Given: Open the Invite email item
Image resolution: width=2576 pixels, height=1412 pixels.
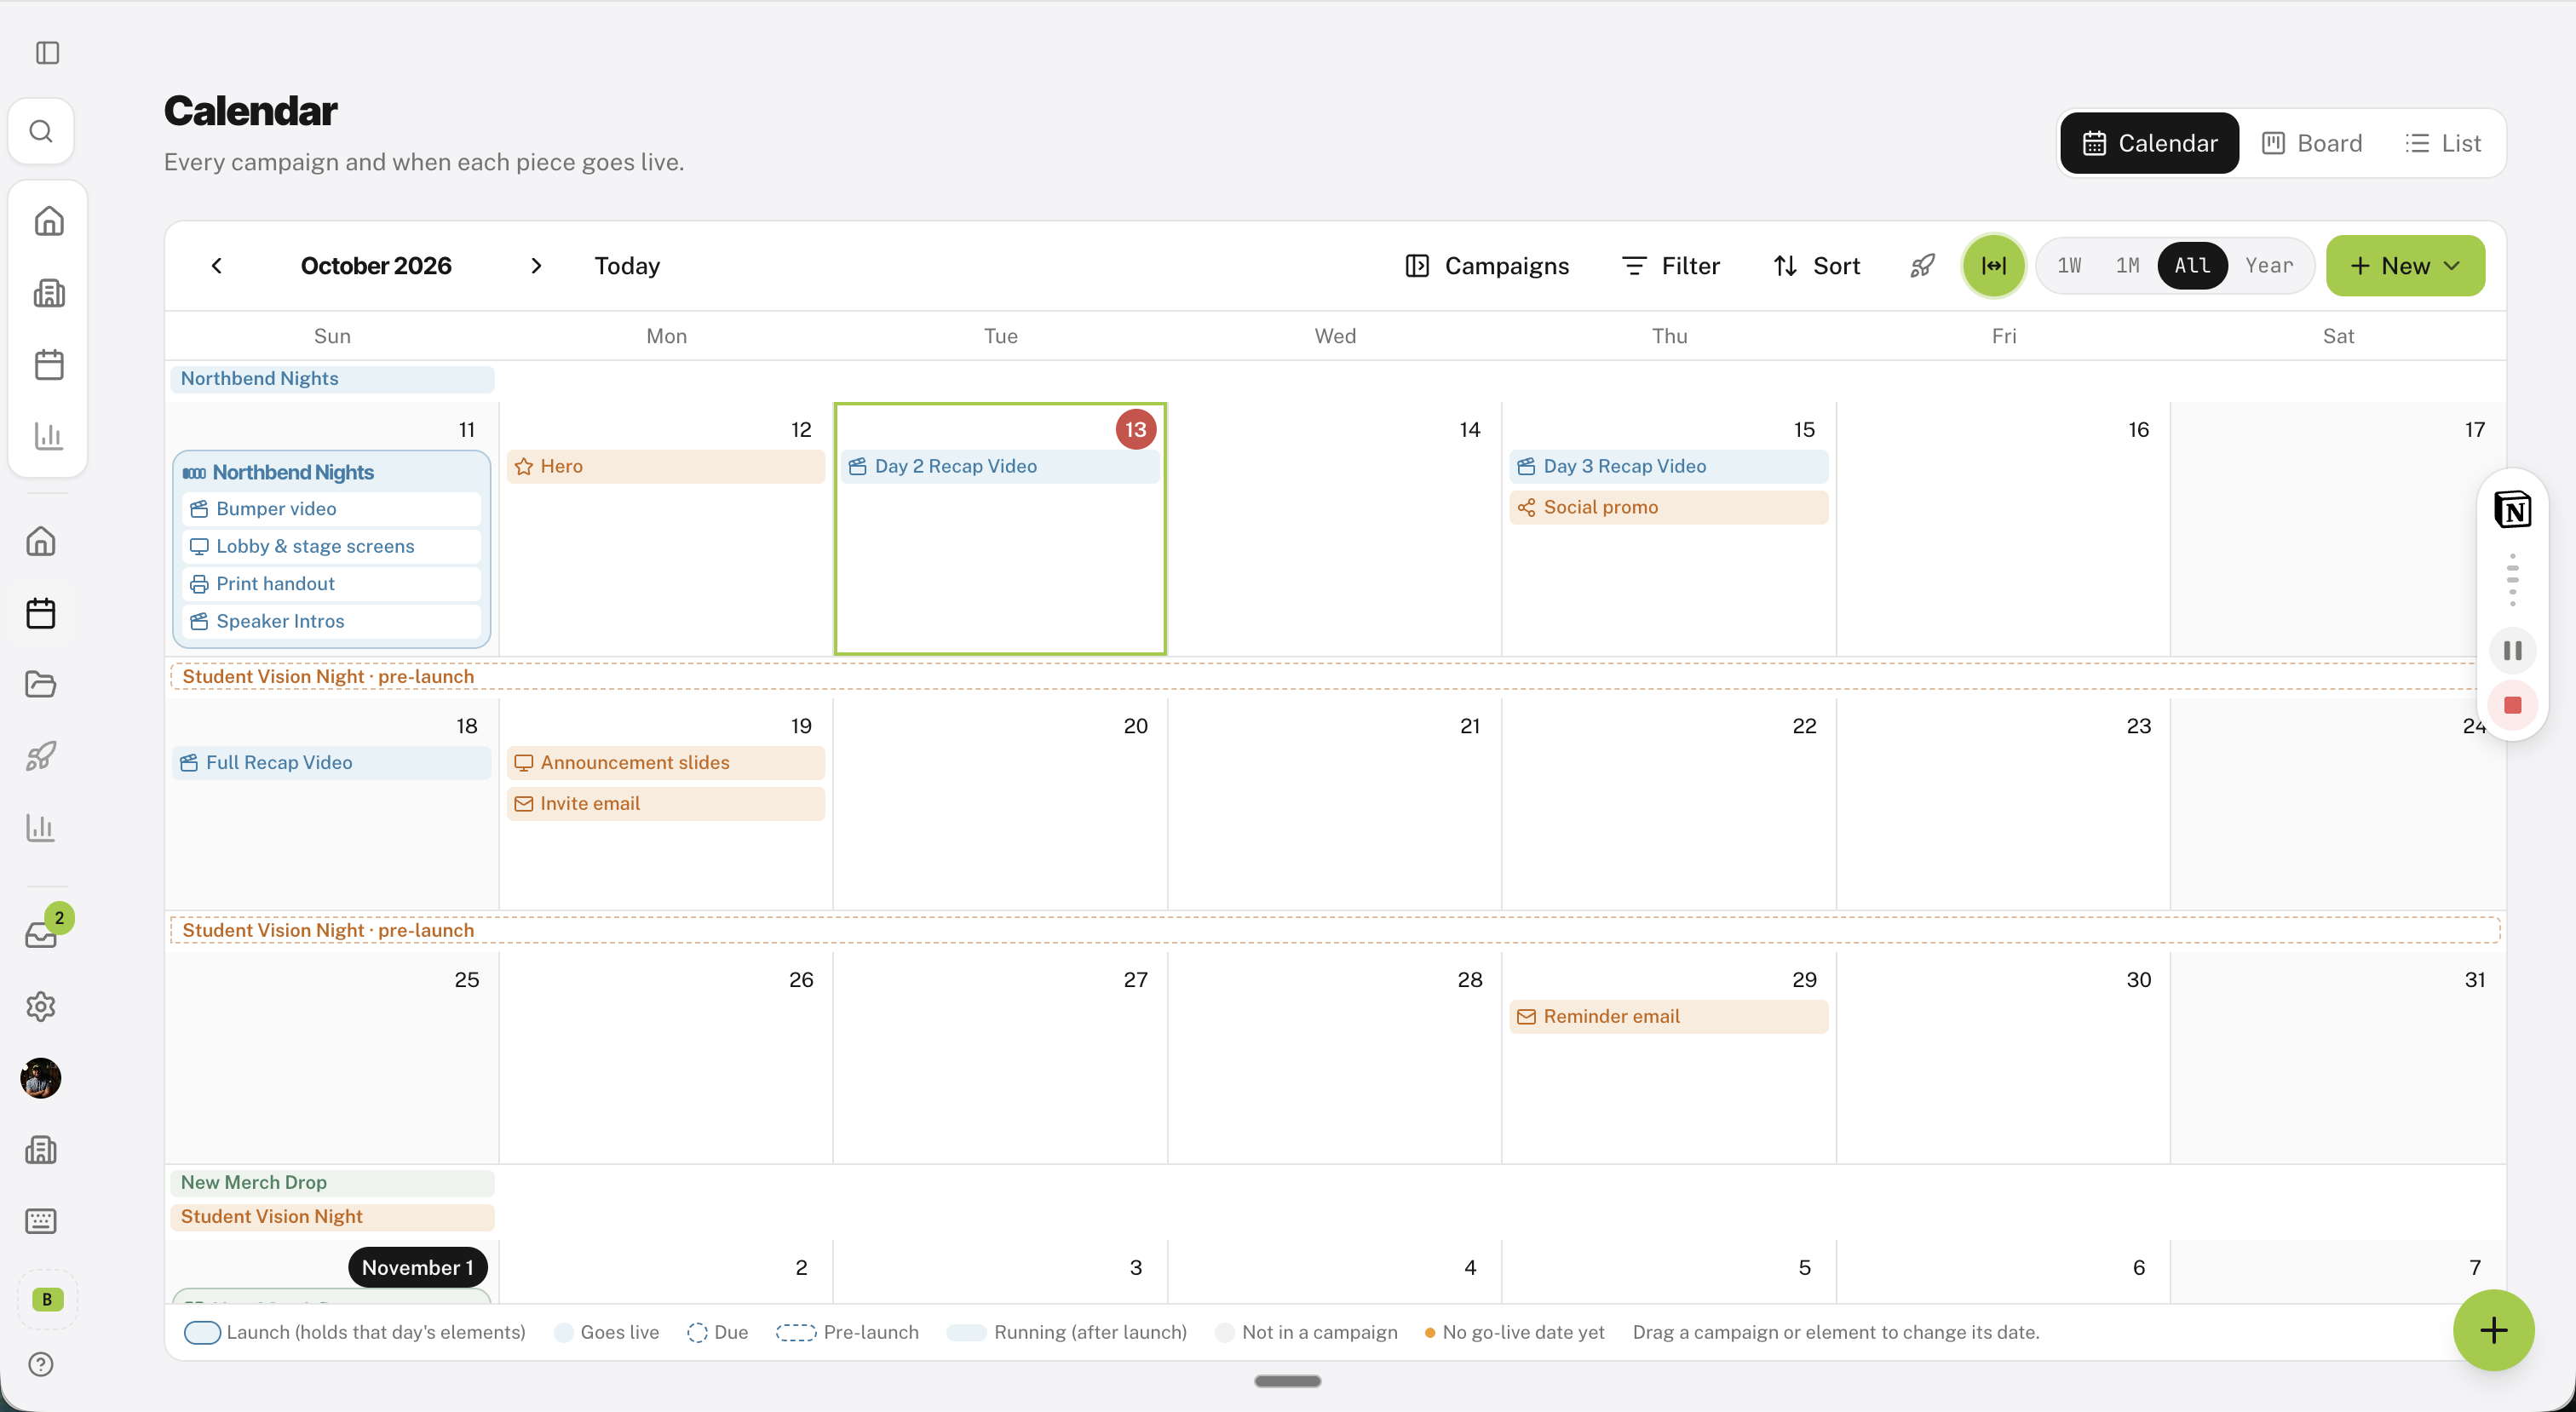Looking at the screenshot, I should tap(666, 804).
